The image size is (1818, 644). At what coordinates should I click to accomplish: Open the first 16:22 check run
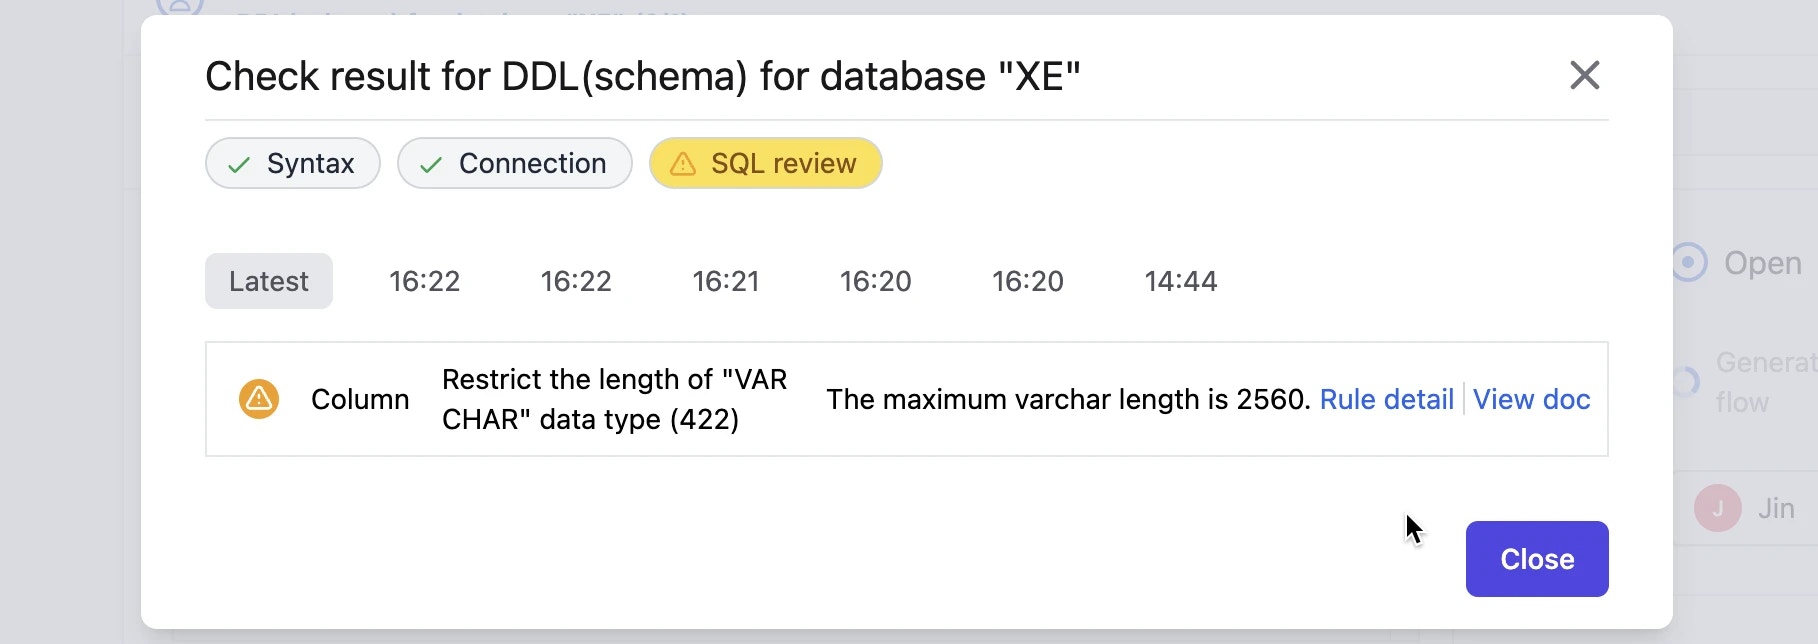click(424, 281)
